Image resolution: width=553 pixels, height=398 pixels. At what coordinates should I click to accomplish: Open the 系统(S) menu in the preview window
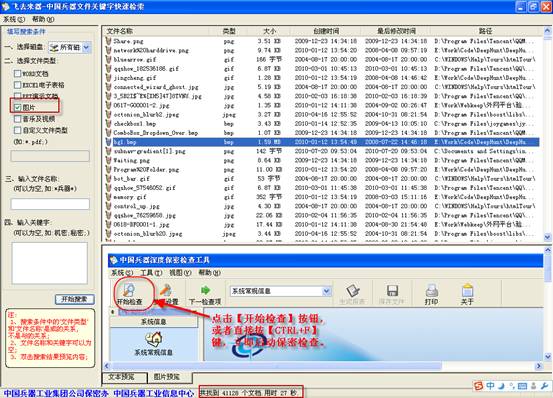[122, 273]
